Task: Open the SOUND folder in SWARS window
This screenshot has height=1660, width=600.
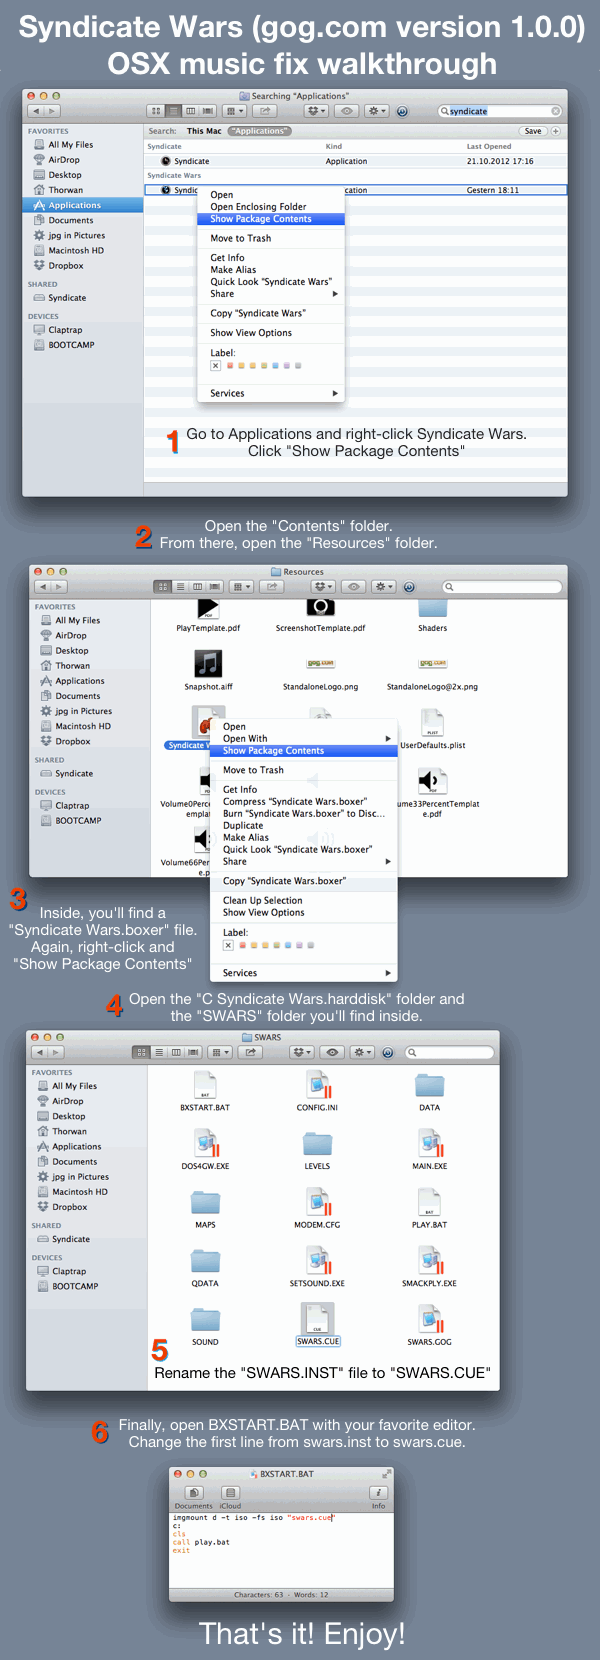Action: (205, 1319)
